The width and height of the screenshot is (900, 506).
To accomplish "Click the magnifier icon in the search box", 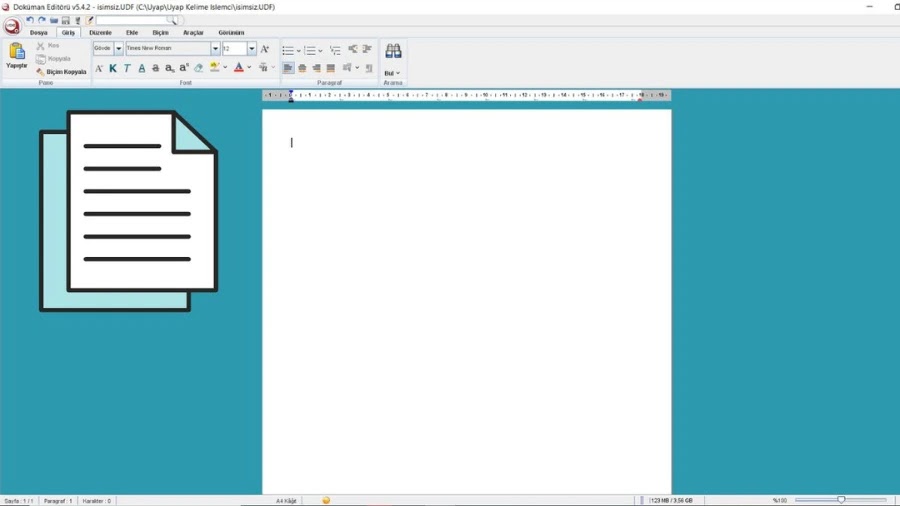I will click(171, 20).
